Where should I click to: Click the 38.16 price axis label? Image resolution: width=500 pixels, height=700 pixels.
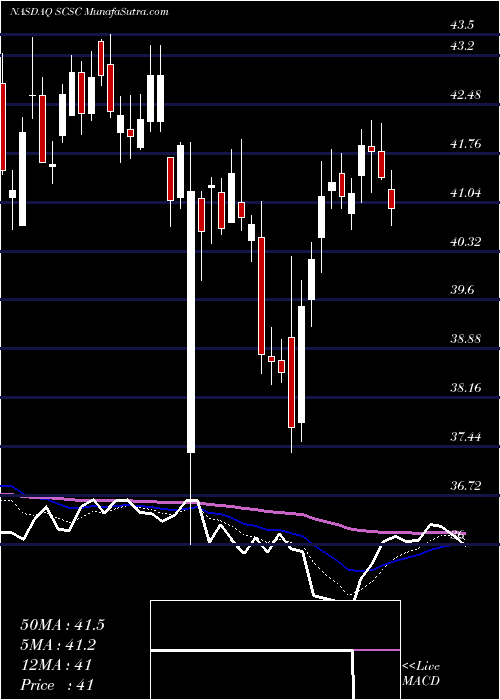(x=464, y=388)
